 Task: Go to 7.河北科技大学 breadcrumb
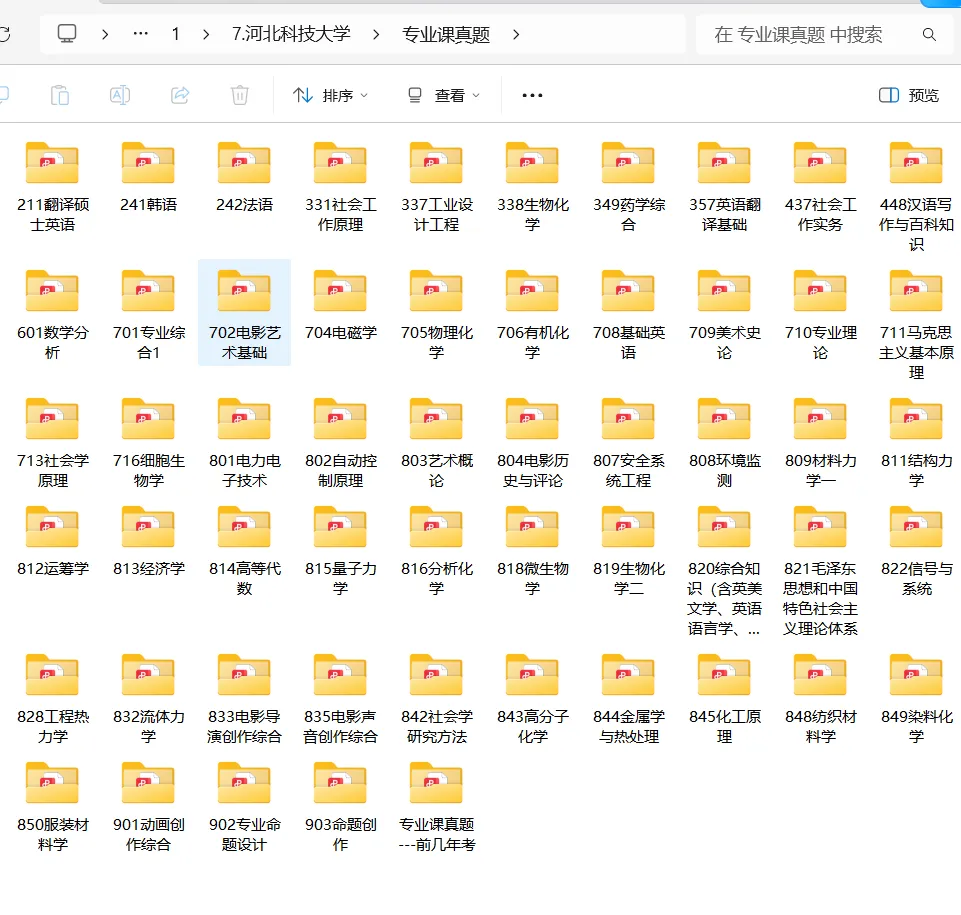point(291,34)
